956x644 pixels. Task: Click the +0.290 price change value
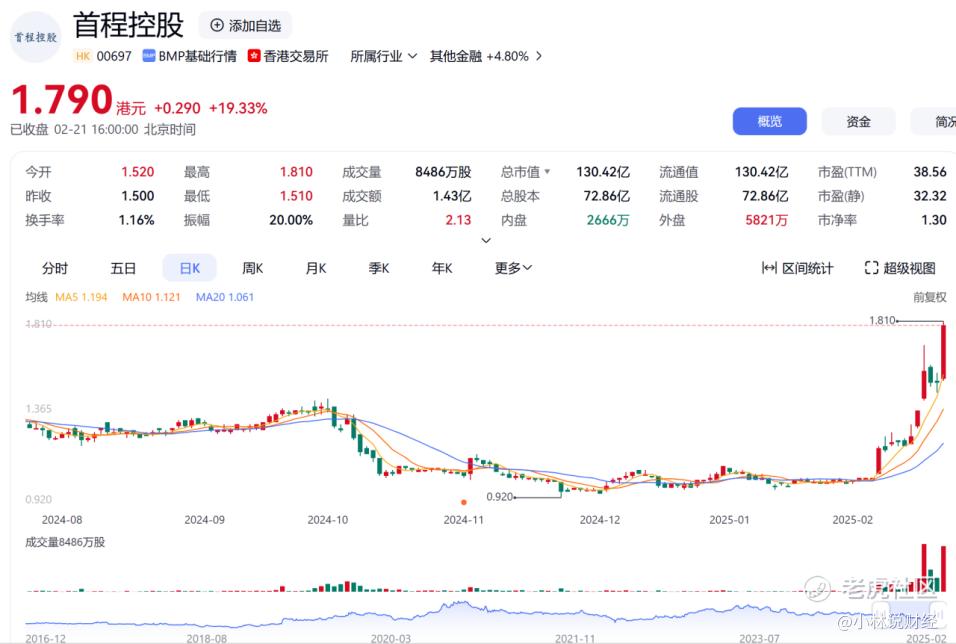177,108
